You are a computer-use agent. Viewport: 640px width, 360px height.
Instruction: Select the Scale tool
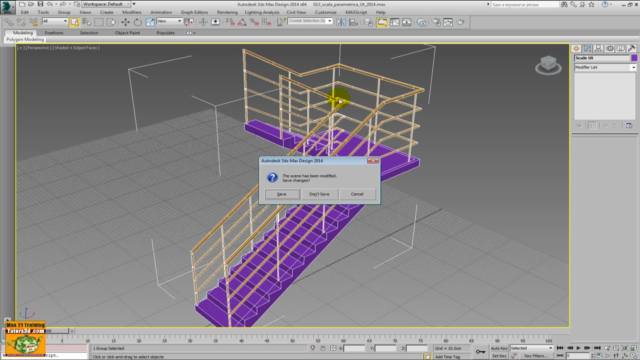[x=150, y=22]
